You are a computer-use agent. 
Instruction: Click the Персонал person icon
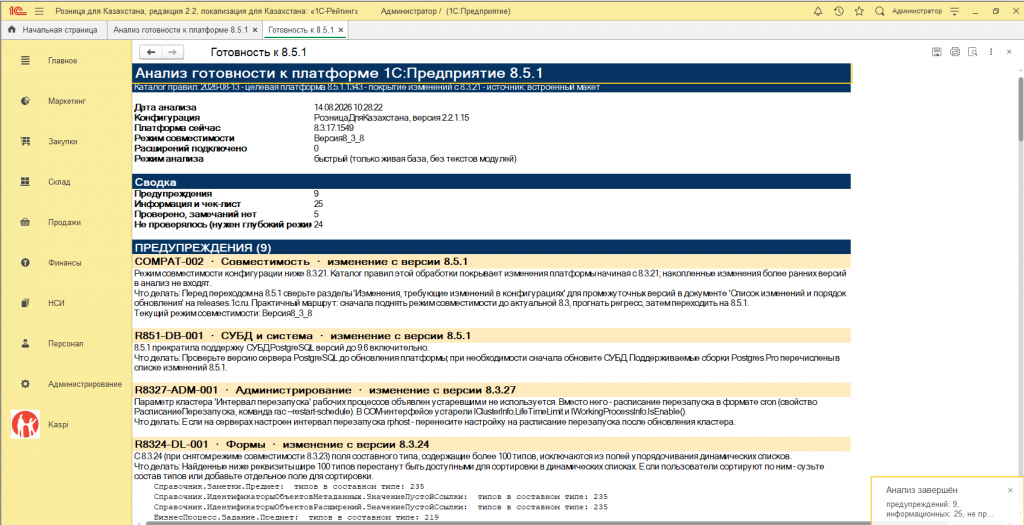pyautogui.click(x=25, y=343)
